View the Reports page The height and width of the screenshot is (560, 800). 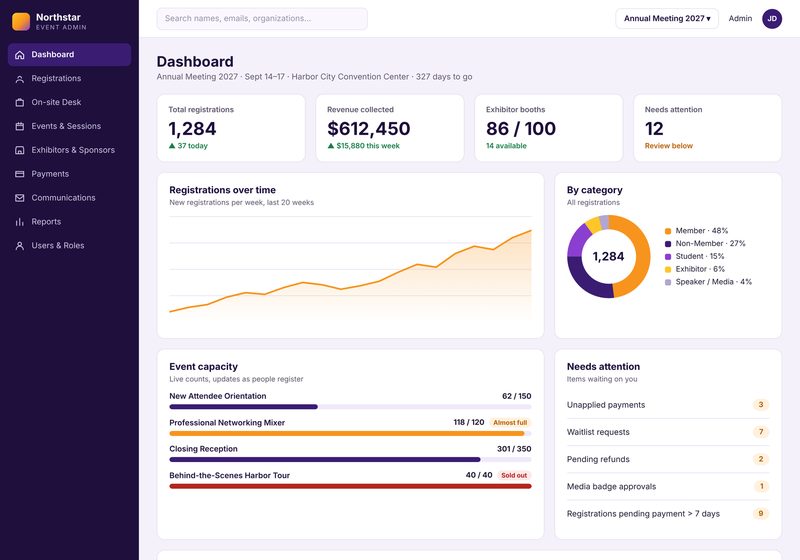pos(69,222)
